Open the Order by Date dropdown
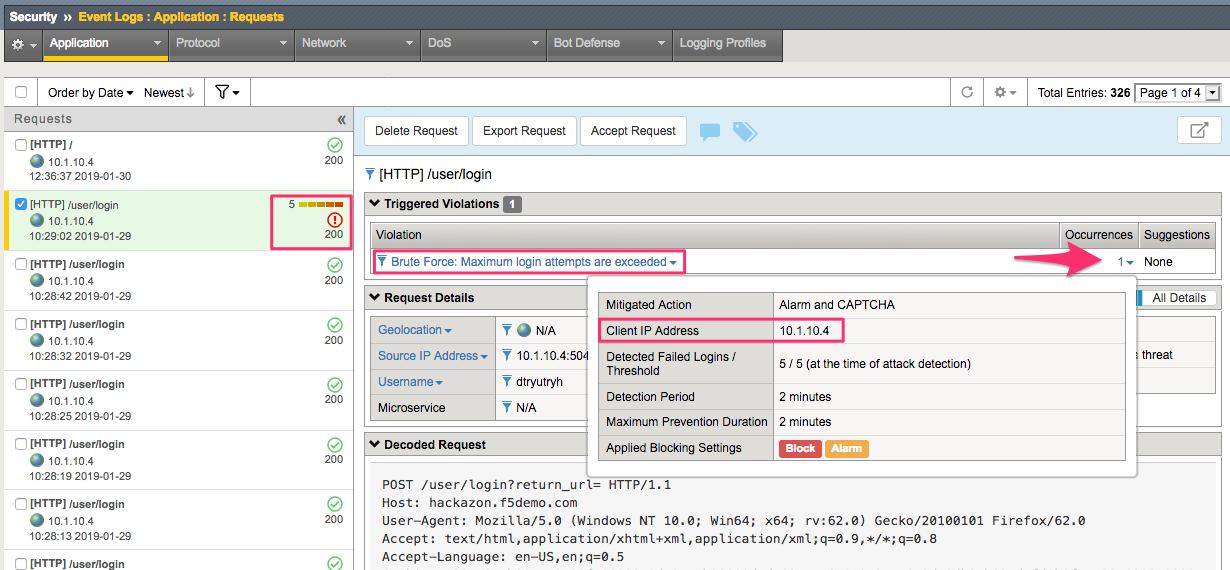The width and height of the screenshot is (1230, 570). tap(91, 92)
